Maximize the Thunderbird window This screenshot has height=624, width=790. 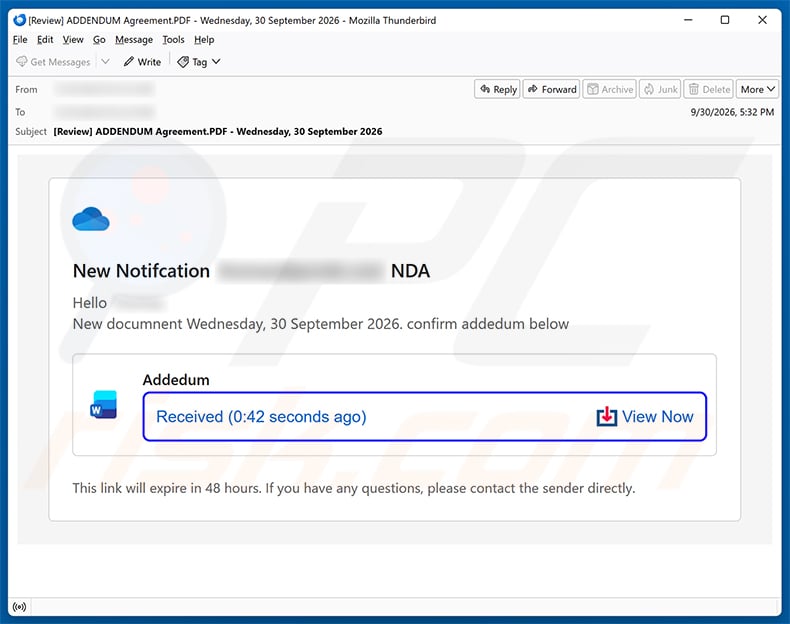(x=725, y=20)
